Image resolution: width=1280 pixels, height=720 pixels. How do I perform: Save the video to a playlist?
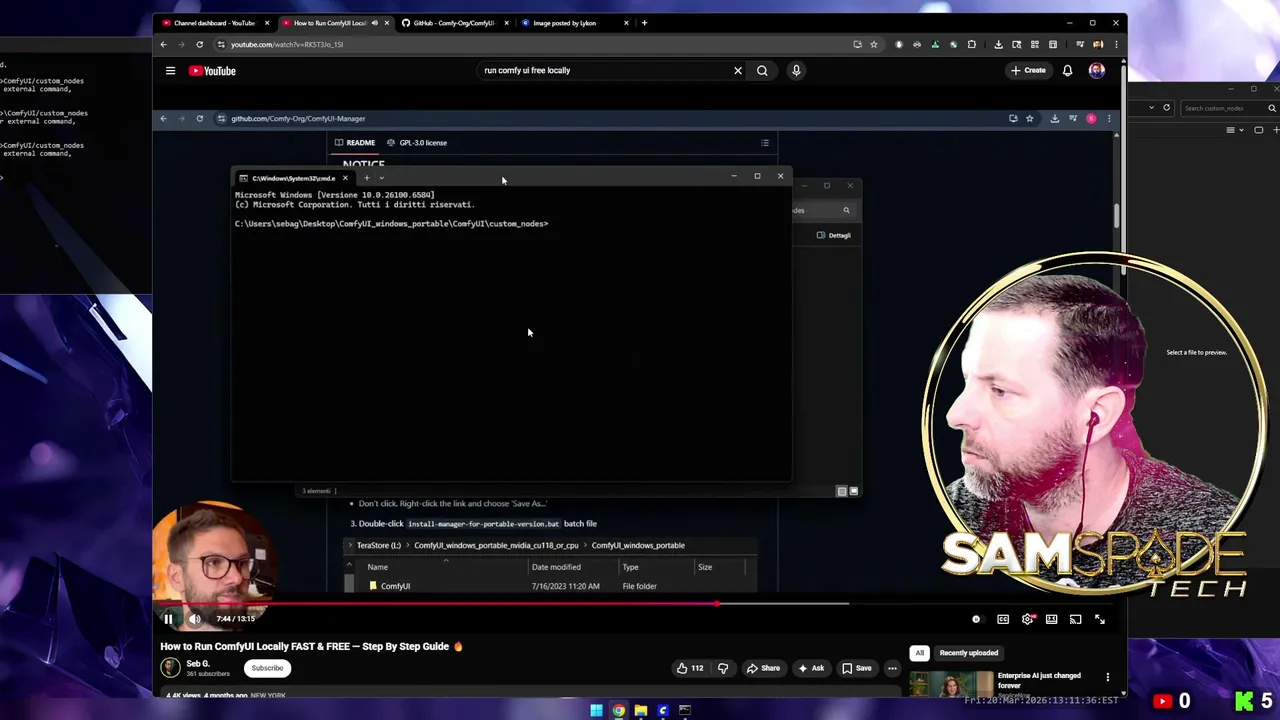856,668
